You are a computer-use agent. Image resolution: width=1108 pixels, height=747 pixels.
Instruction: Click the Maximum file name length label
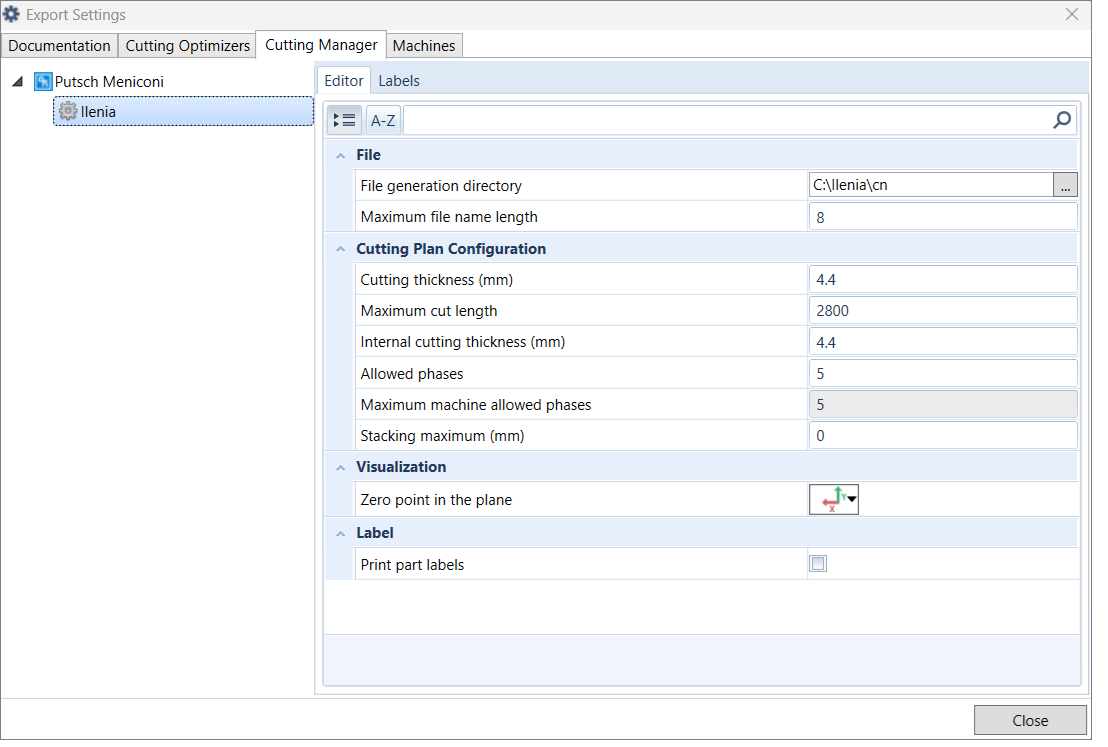pos(449,217)
